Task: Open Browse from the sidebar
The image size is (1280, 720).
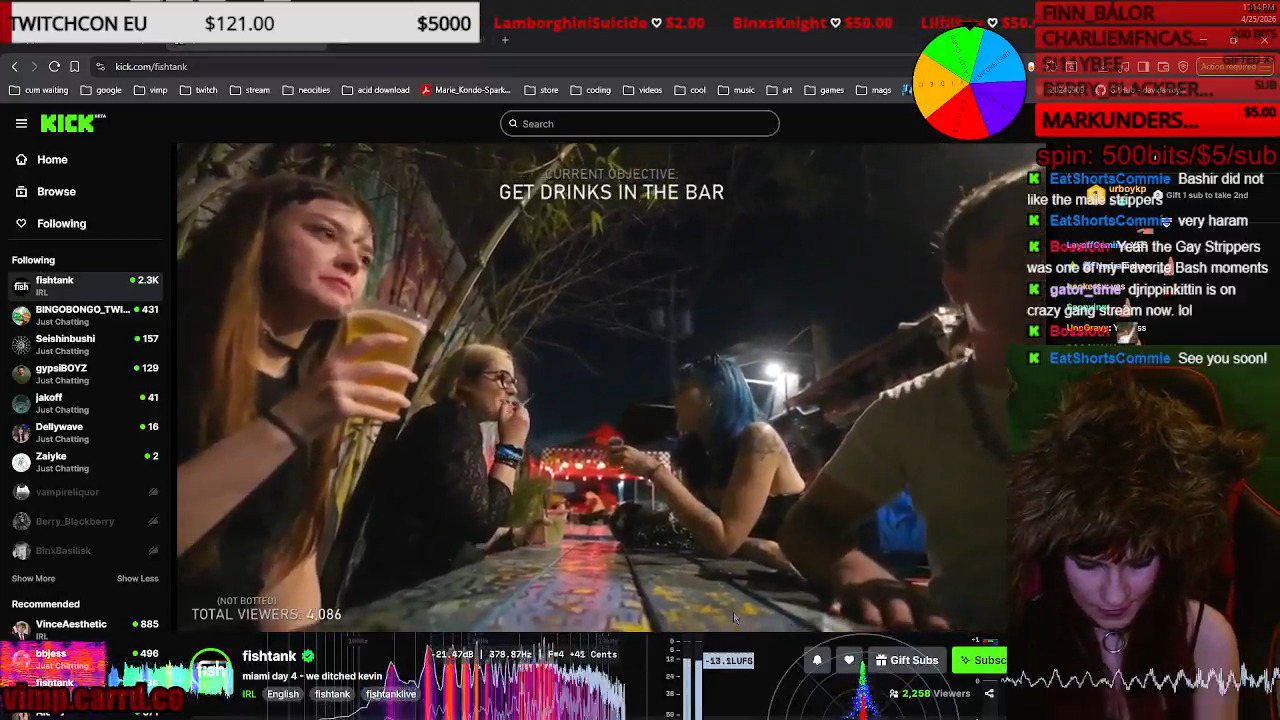Action: (56, 192)
